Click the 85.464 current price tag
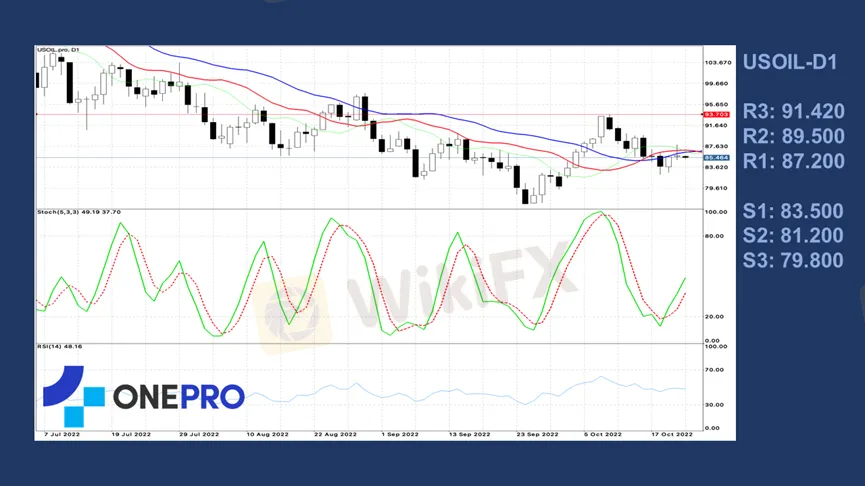The image size is (865, 486). [716, 158]
